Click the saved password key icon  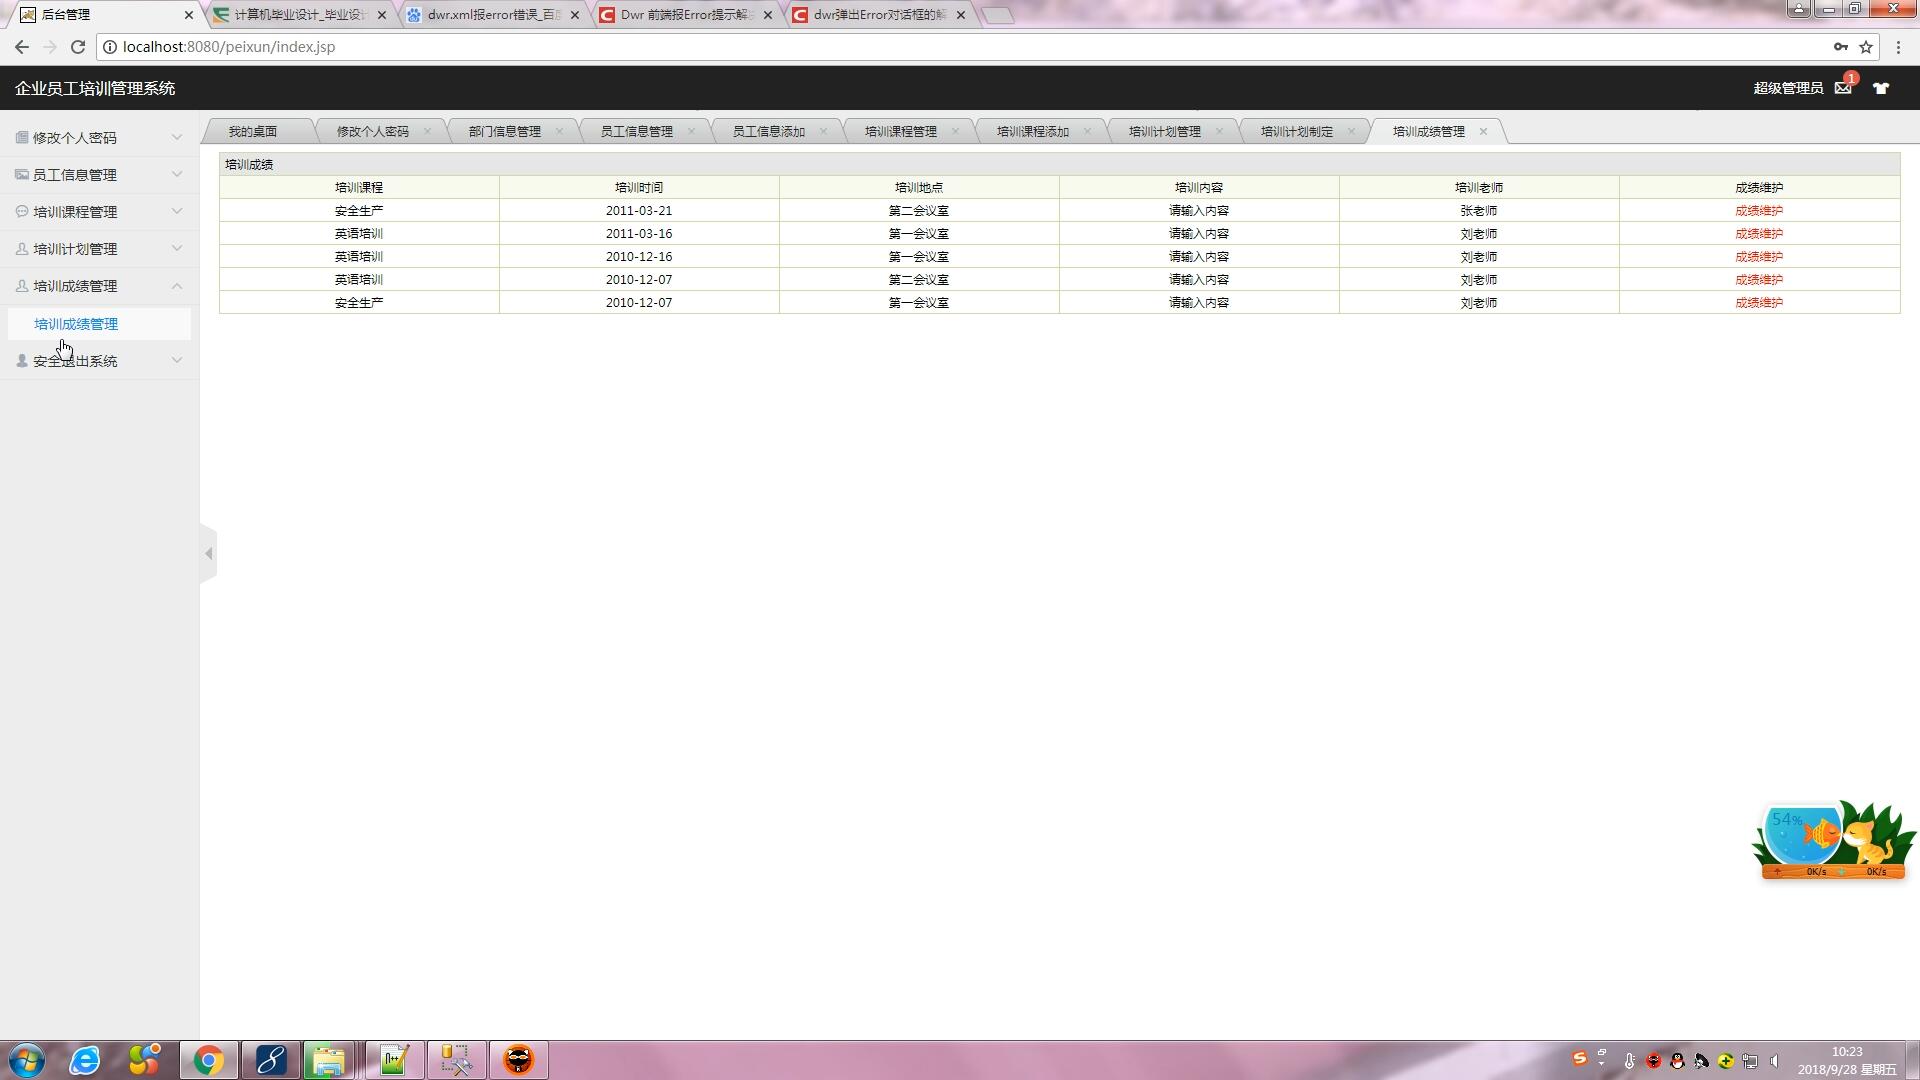[1840, 47]
